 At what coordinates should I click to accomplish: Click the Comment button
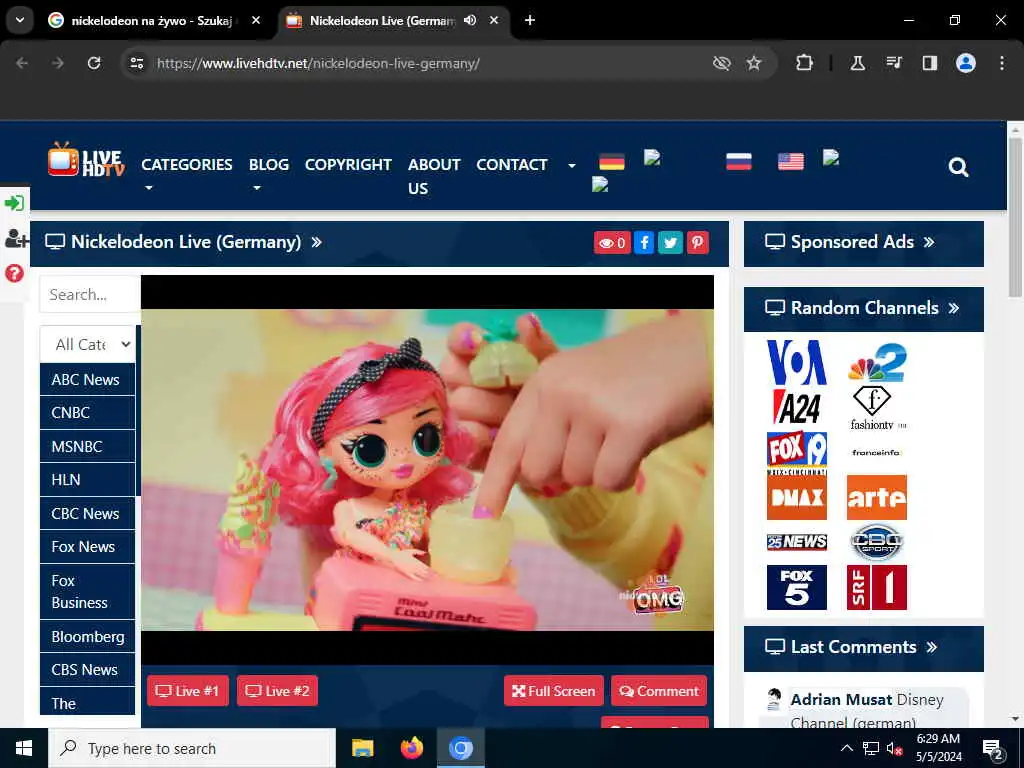(x=659, y=691)
